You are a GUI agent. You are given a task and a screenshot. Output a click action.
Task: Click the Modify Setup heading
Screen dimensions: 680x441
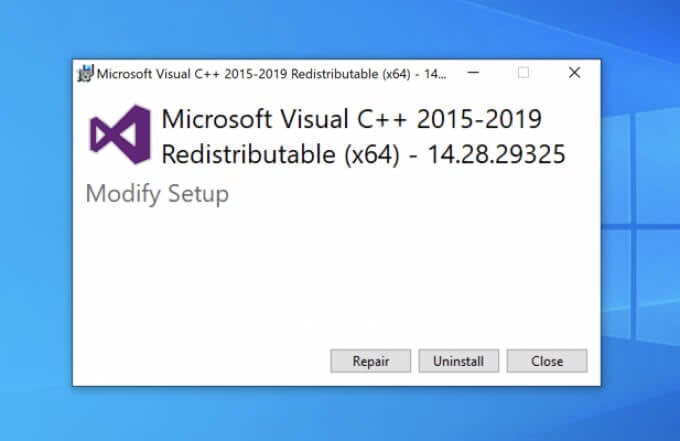[x=157, y=193]
